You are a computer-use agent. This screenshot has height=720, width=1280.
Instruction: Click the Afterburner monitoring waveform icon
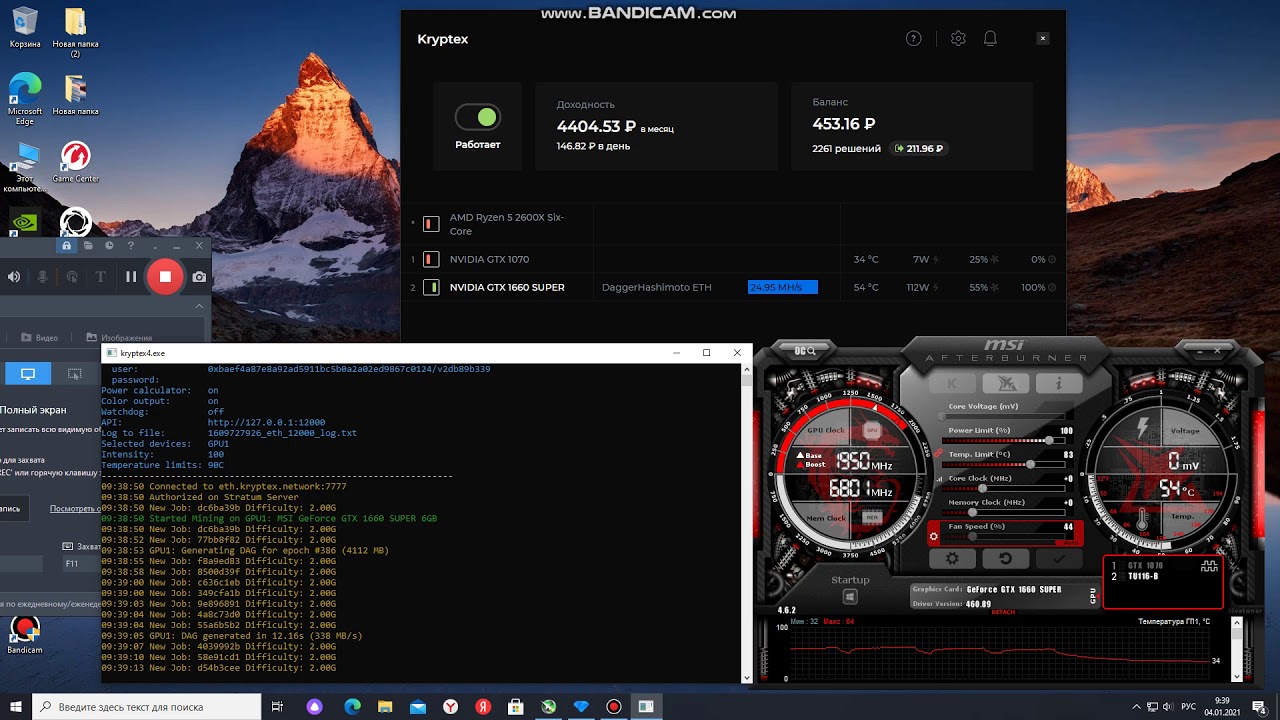tap(1209, 566)
